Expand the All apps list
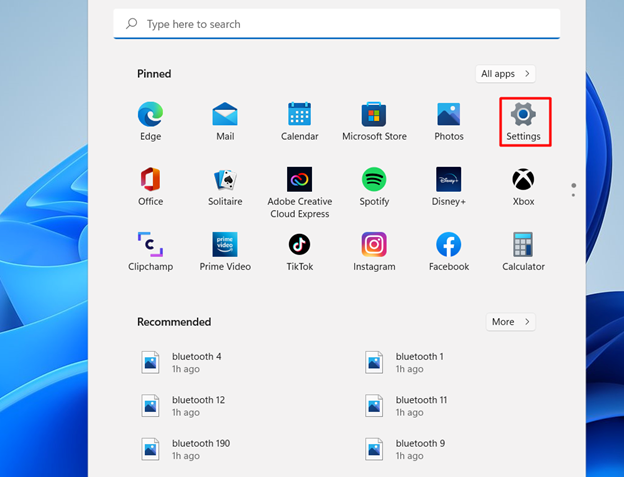This screenshot has width=624, height=477. tap(506, 74)
